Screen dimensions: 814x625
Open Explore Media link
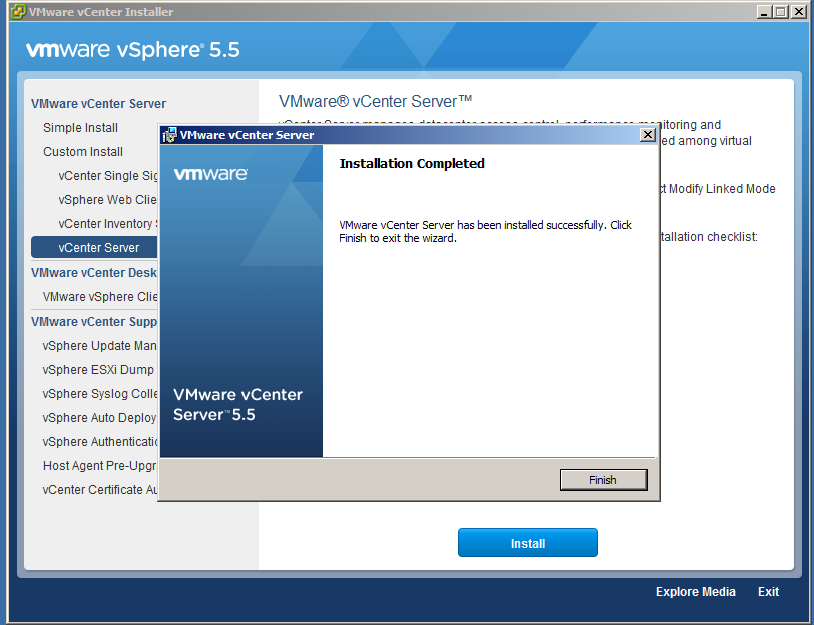(695, 592)
